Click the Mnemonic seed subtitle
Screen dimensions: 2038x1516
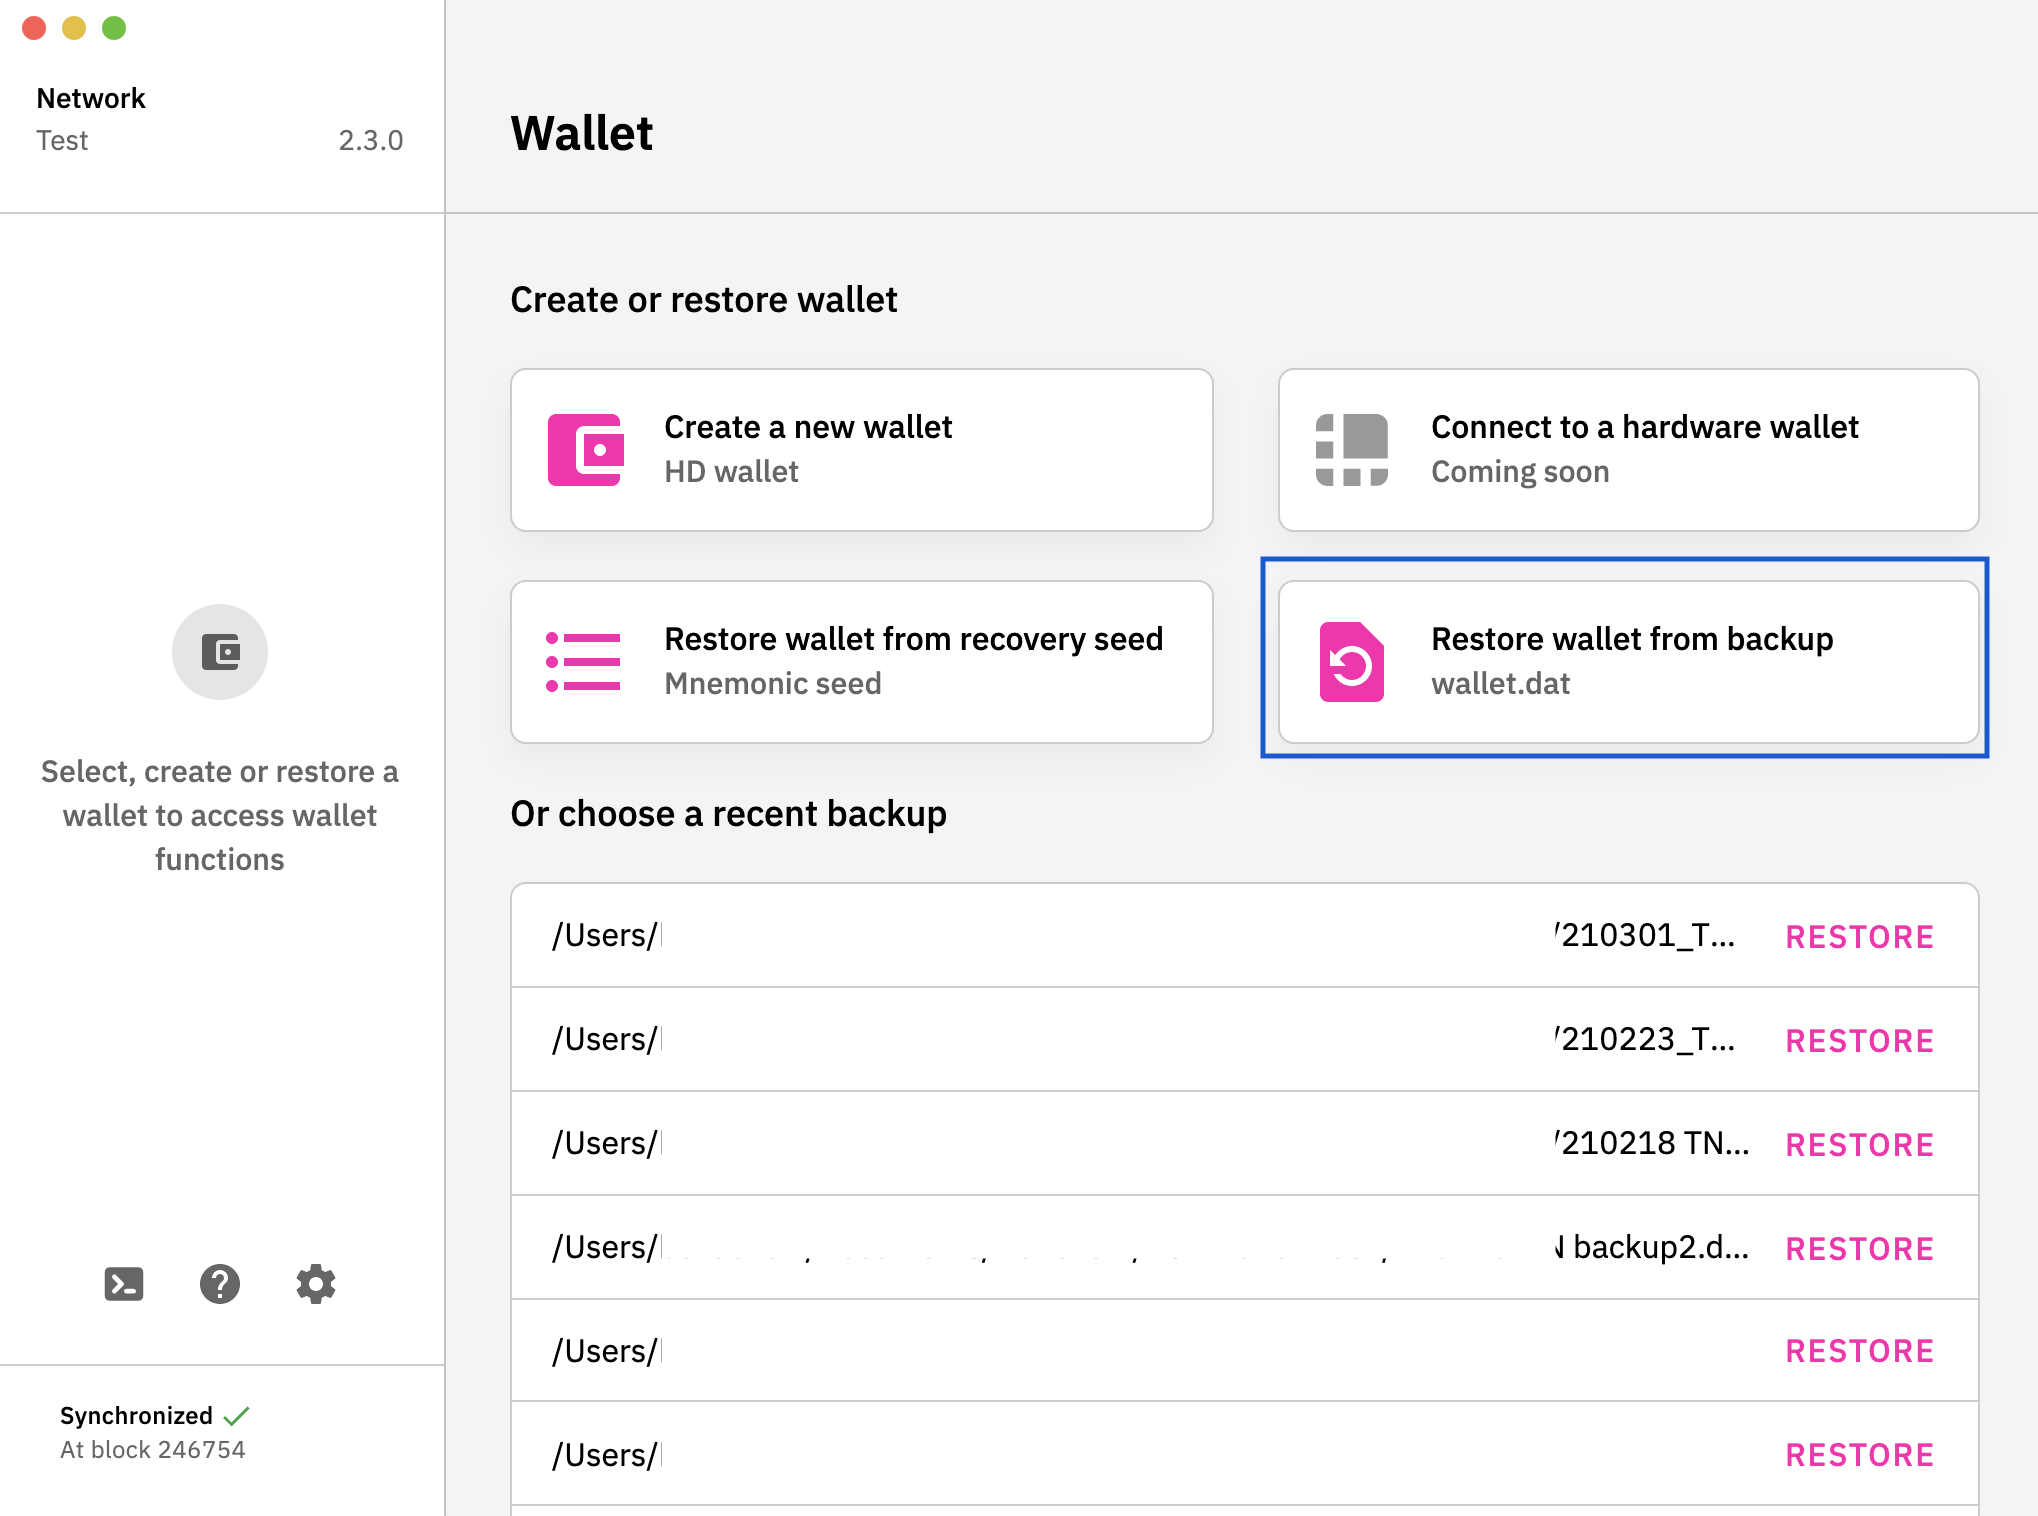(773, 684)
